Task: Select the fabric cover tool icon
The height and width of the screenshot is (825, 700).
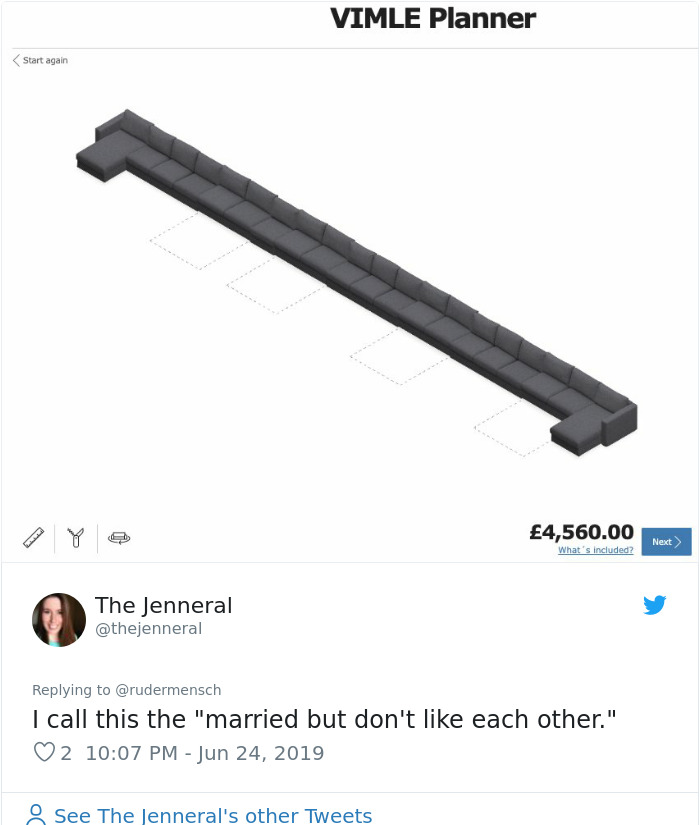Action: [76, 538]
